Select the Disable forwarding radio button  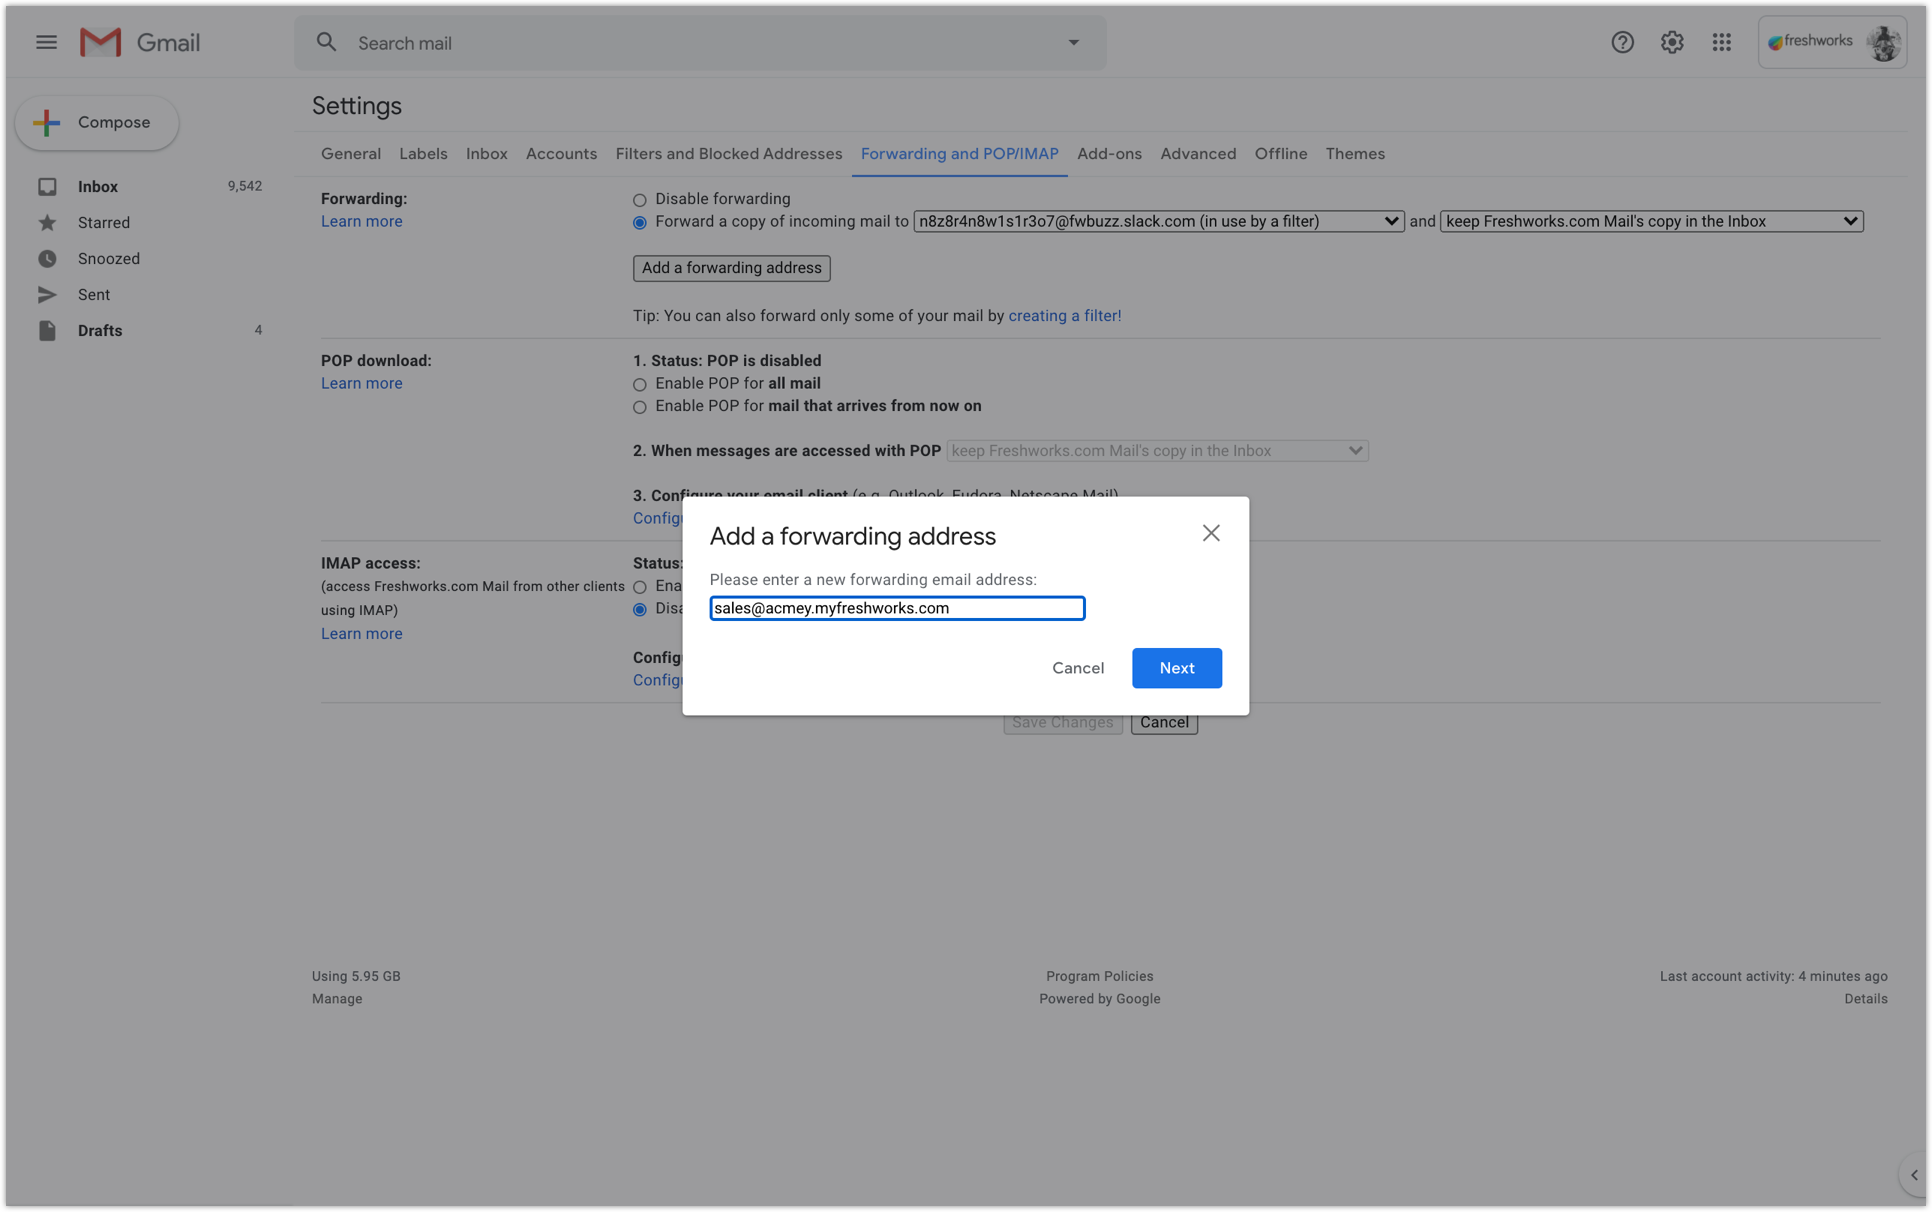click(x=640, y=200)
